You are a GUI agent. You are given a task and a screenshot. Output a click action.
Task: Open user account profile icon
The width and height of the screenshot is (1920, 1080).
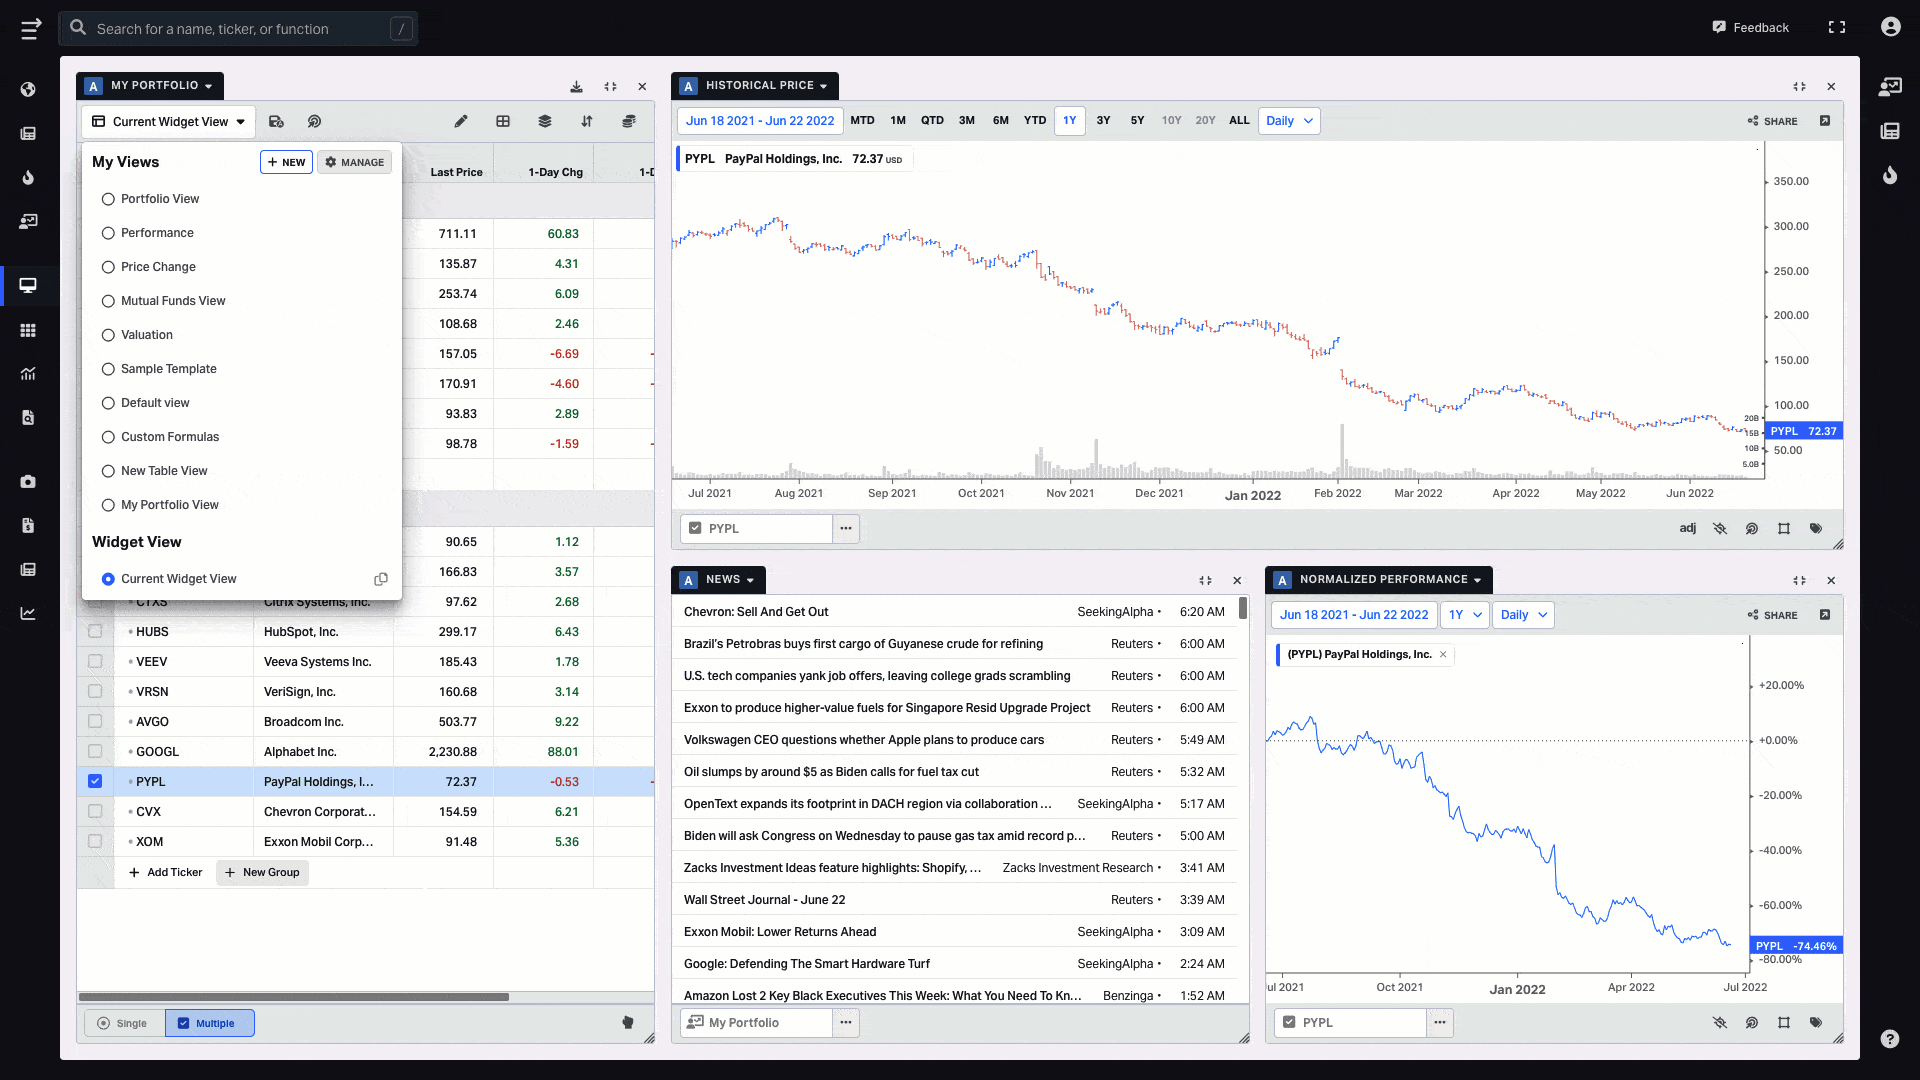(1890, 27)
